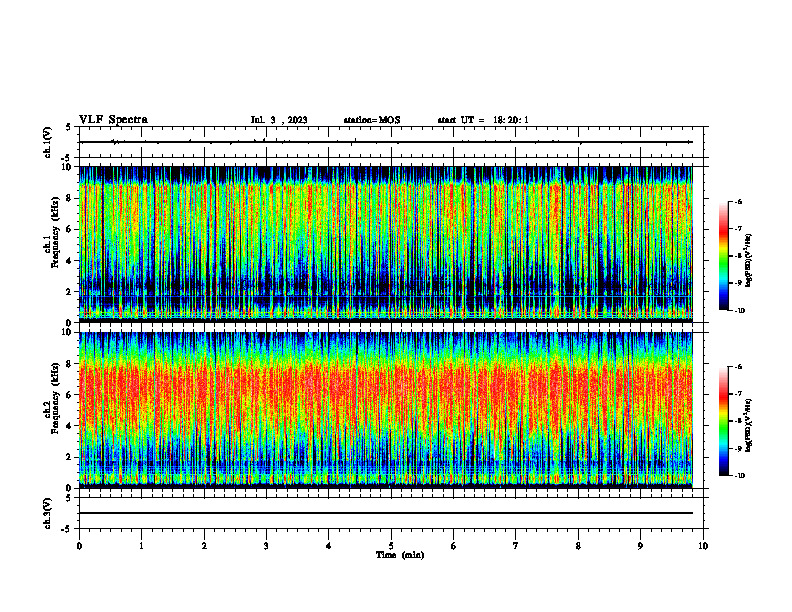
Task: Click the ch.2 spectrogram color bar
Action: (x=723, y=421)
